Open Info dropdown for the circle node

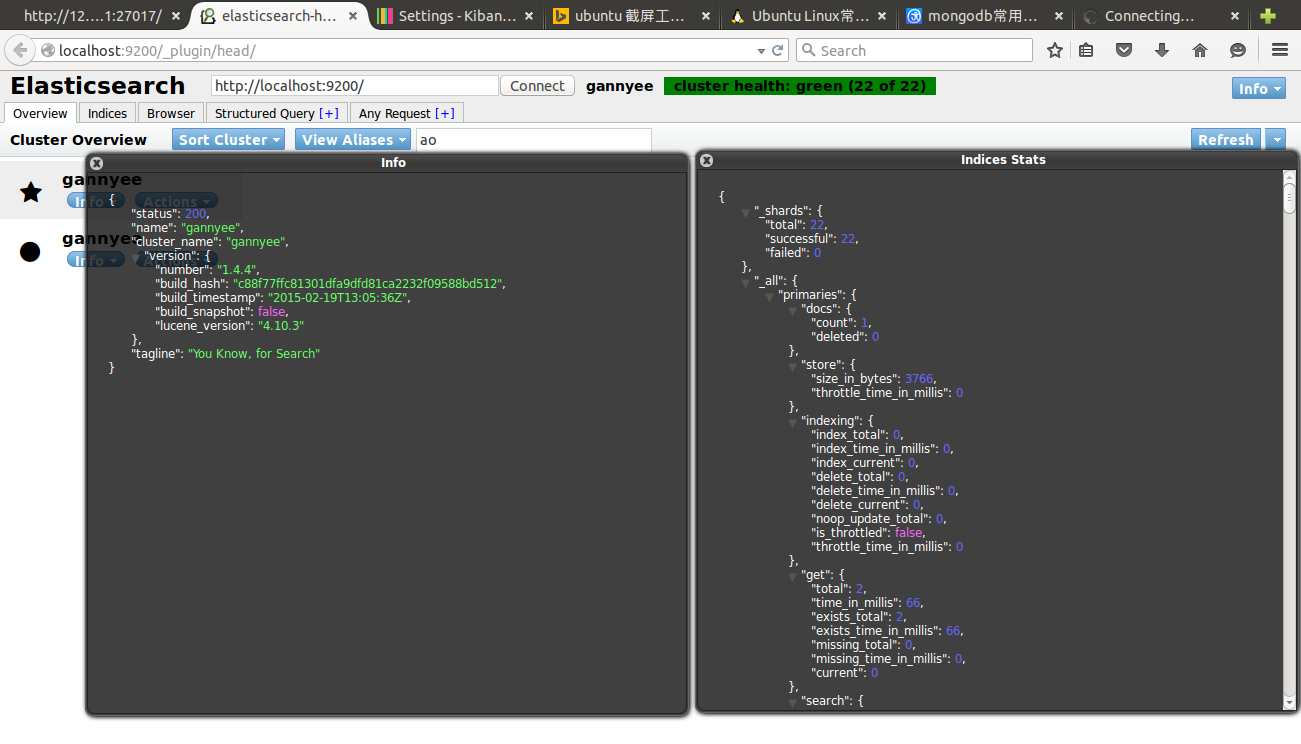pos(95,260)
